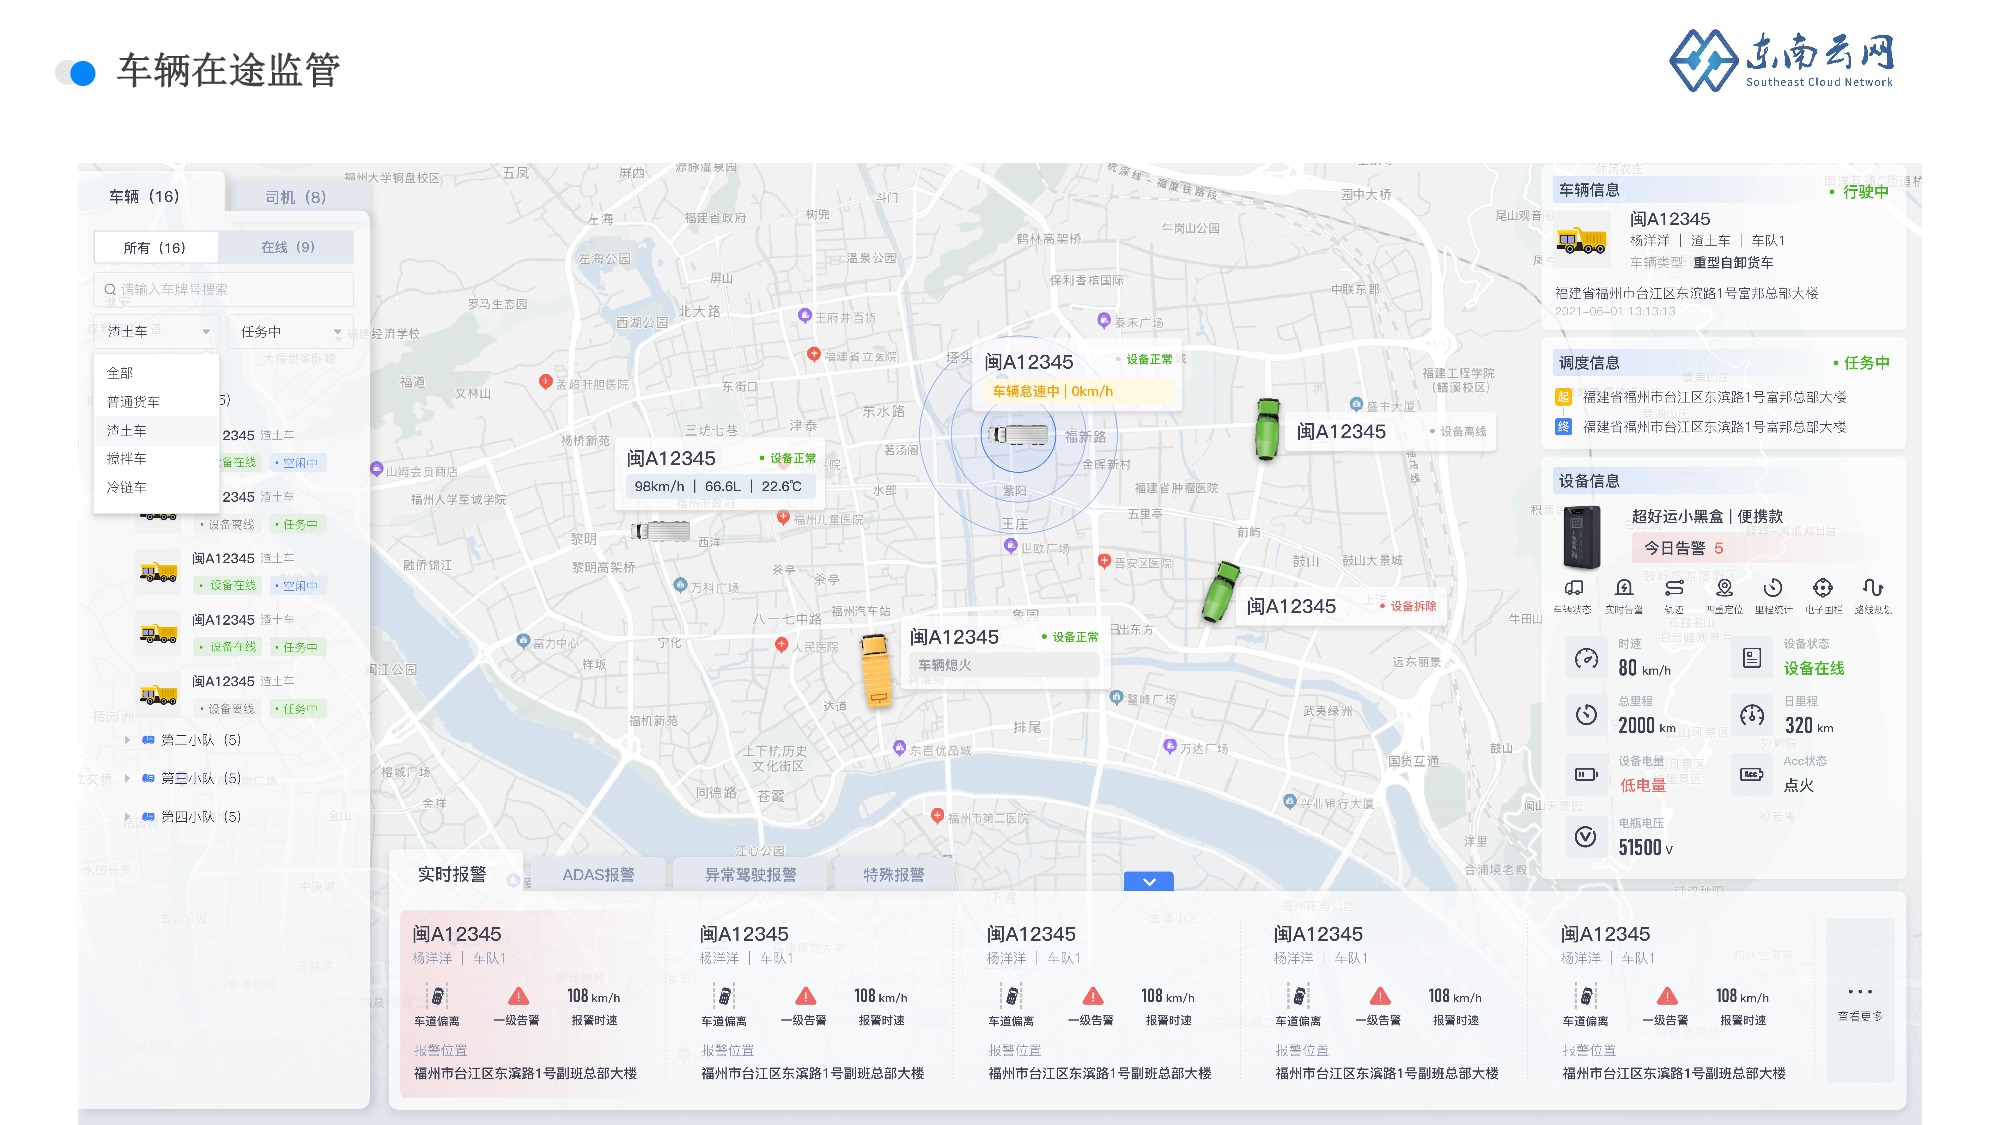Click the 王府井百货 map marker
This screenshot has width=2000, height=1125.
804,316
